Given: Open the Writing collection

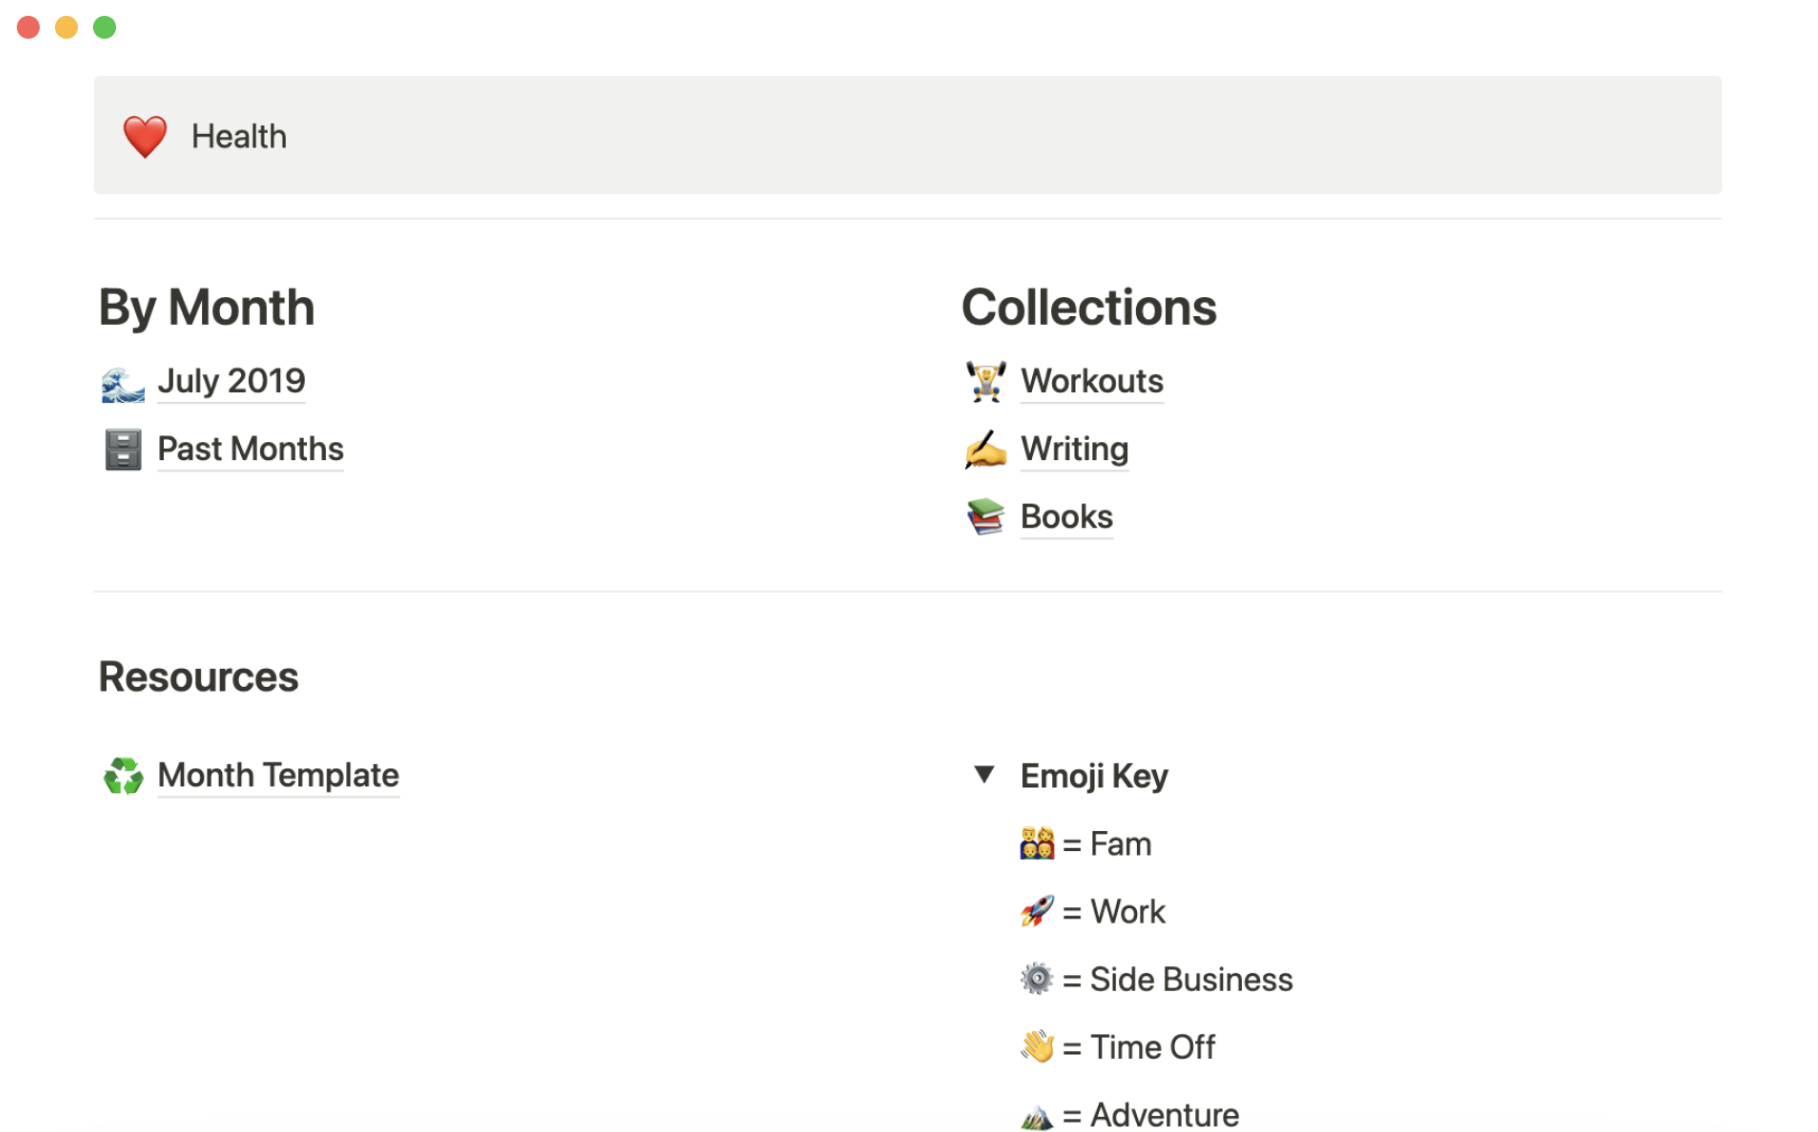Looking at the screenshot, I should (1074, 449).
